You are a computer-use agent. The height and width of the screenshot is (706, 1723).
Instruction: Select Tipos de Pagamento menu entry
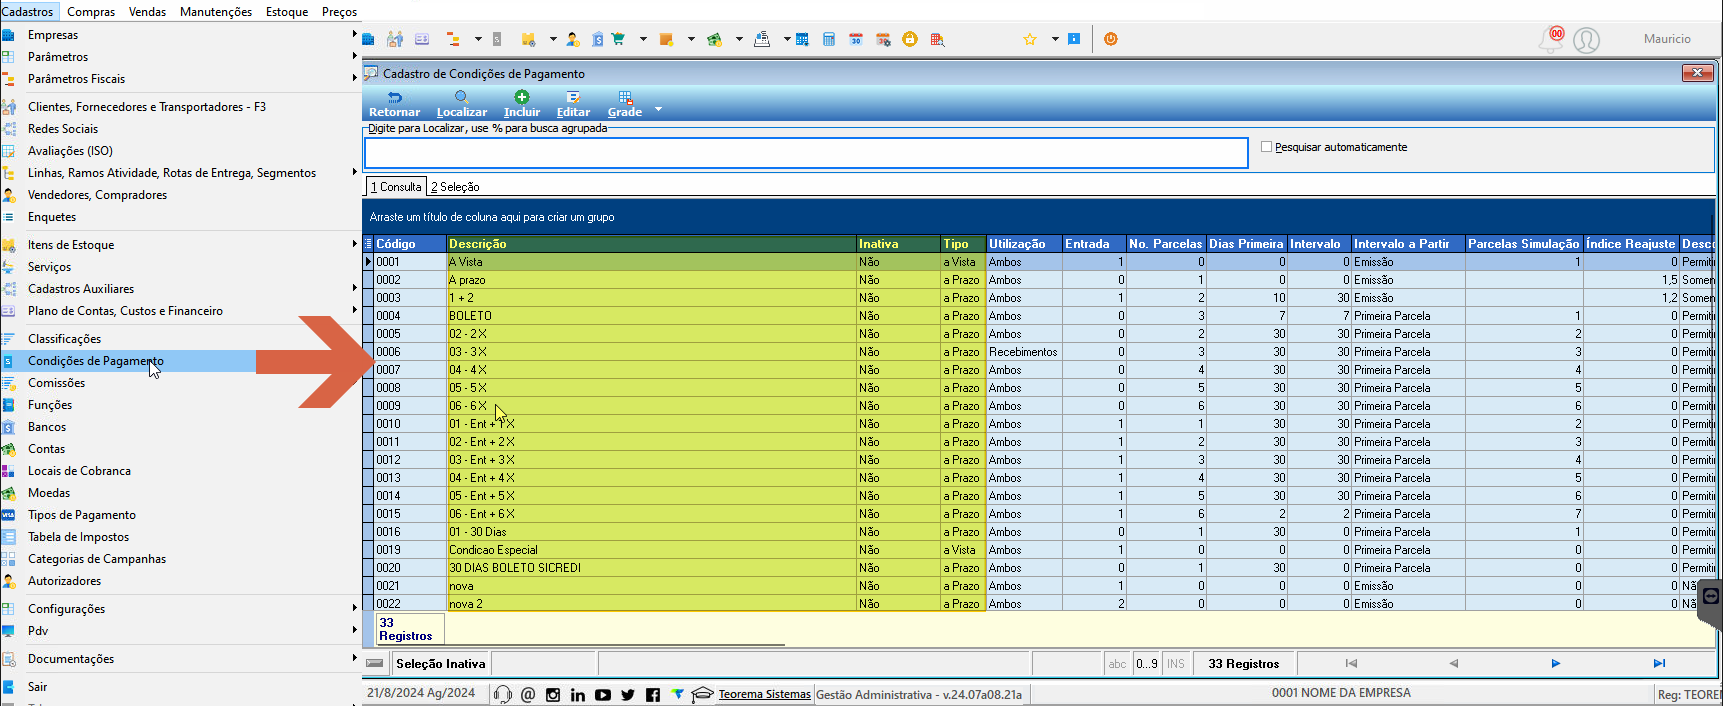click(81, 515)
